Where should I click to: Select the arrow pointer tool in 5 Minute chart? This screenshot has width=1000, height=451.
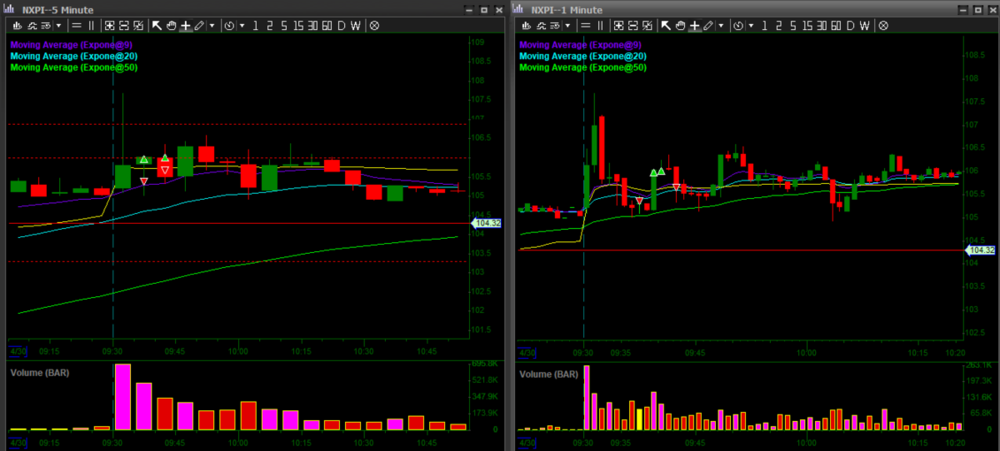[157, 25]
